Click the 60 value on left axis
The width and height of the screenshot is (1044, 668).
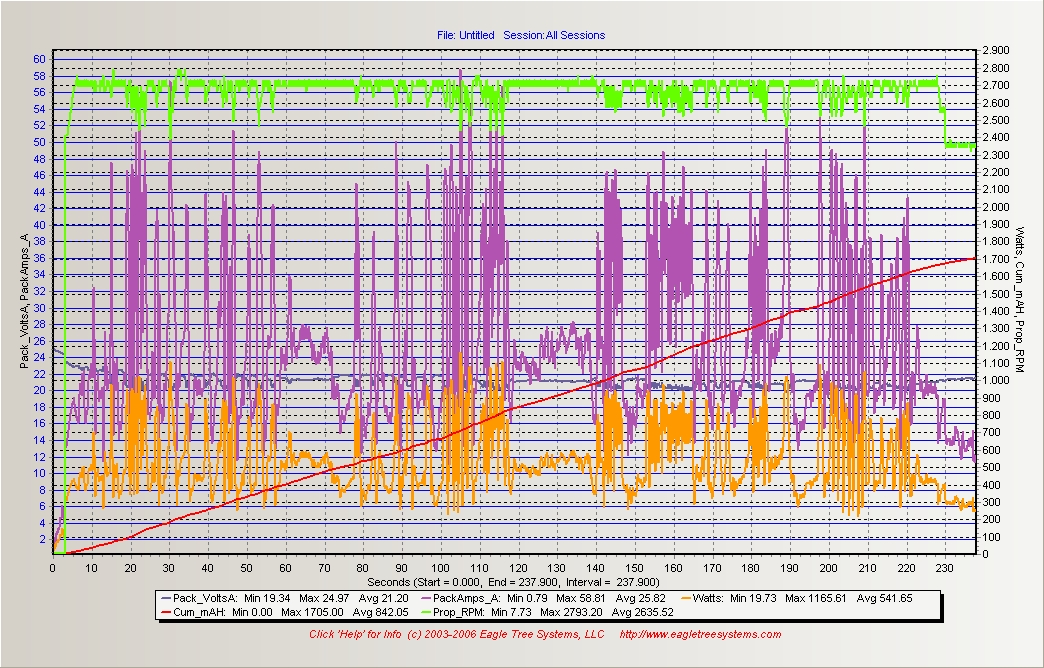point(39,59)
